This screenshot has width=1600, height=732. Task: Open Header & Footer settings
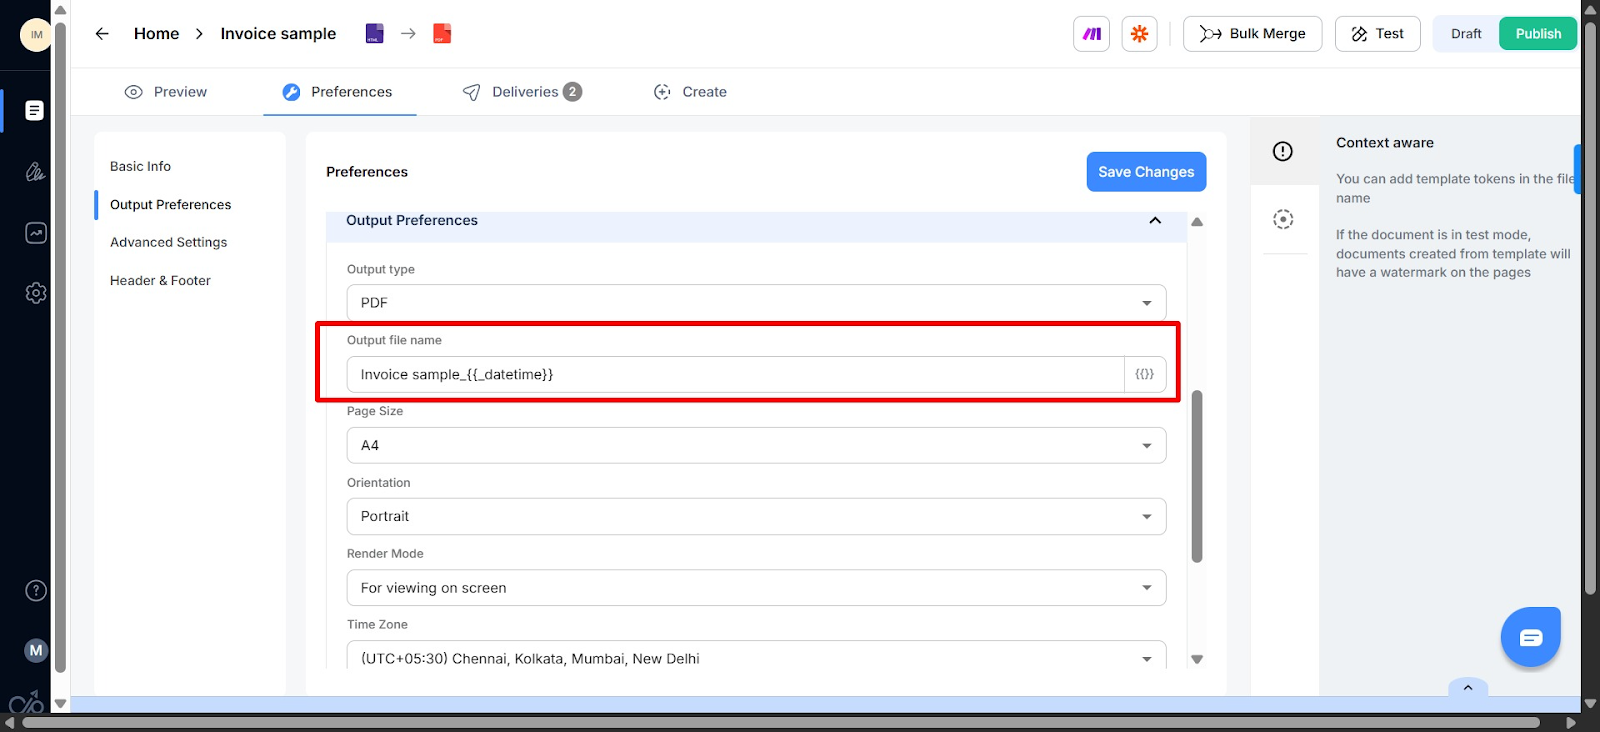pyautogui.click(x=160, y=280)
